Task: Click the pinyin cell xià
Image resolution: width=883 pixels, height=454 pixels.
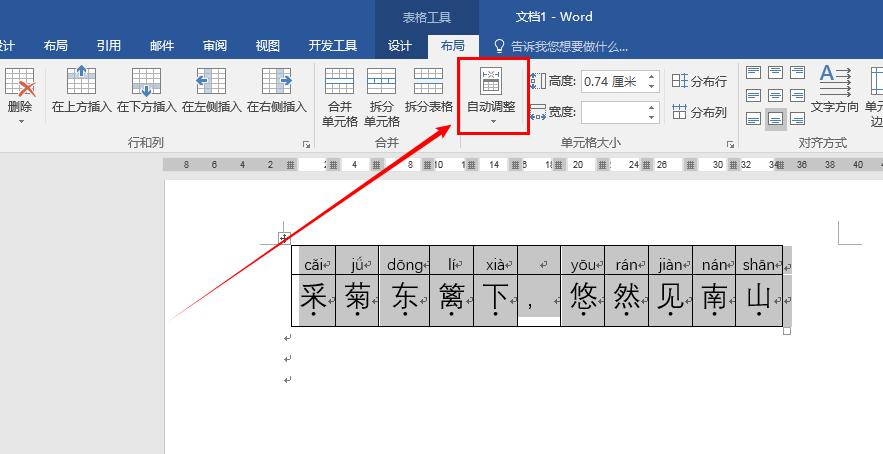Action: coord(496,260)
